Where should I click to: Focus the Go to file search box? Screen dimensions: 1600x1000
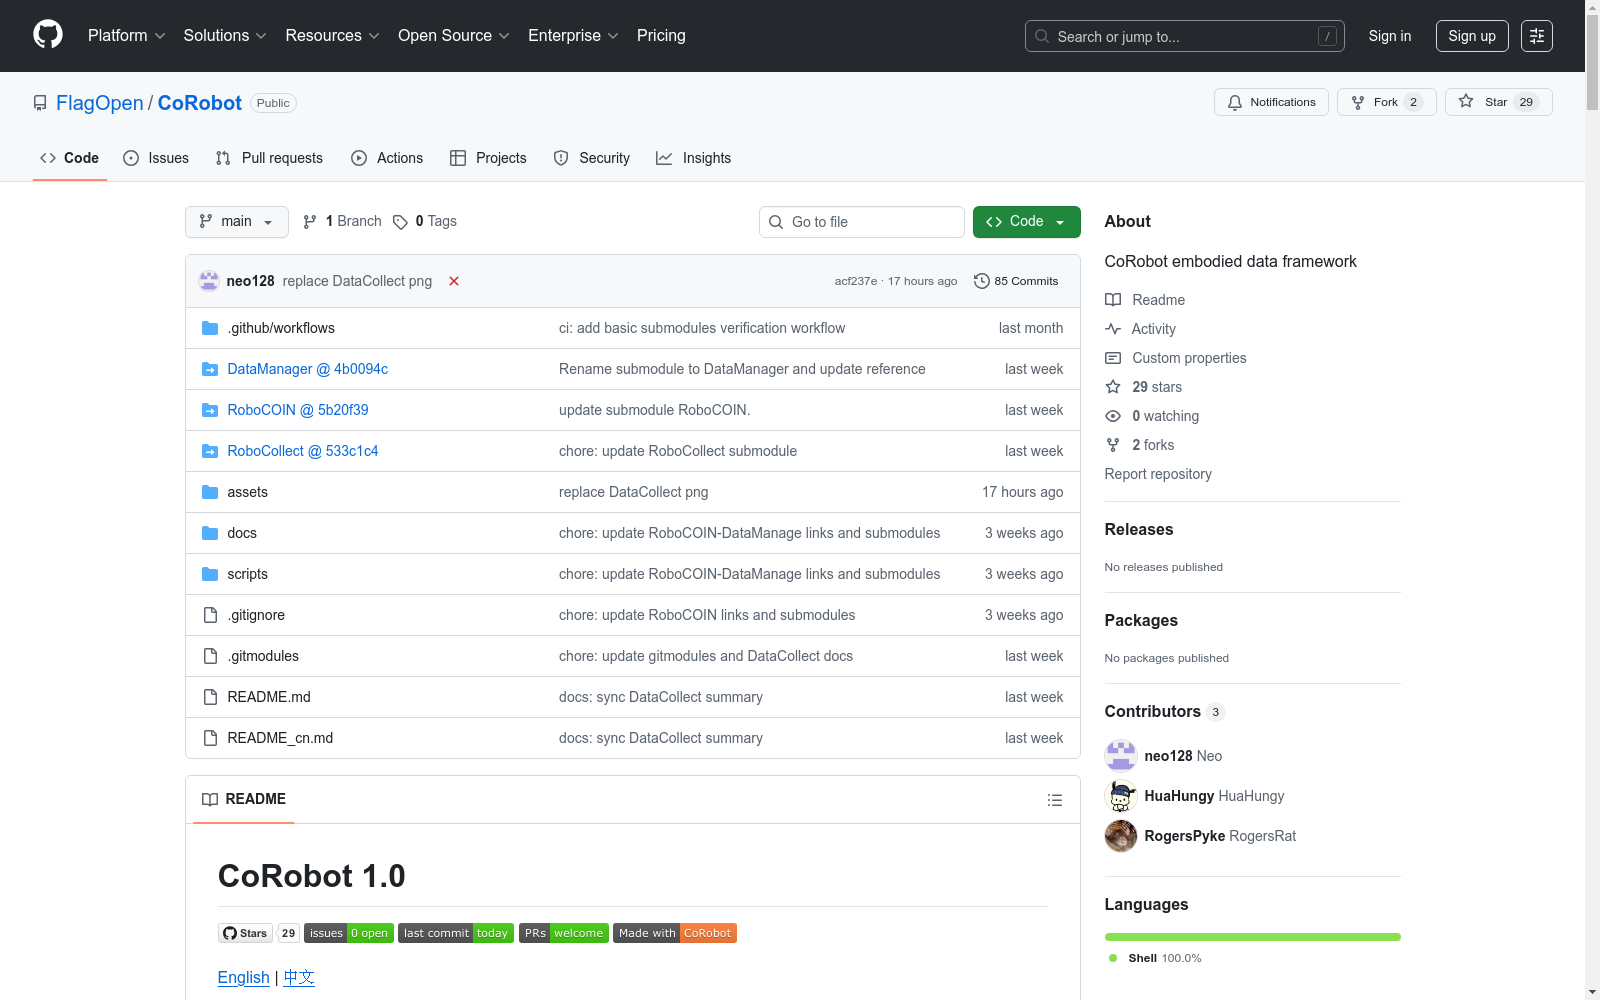(862, 222)
